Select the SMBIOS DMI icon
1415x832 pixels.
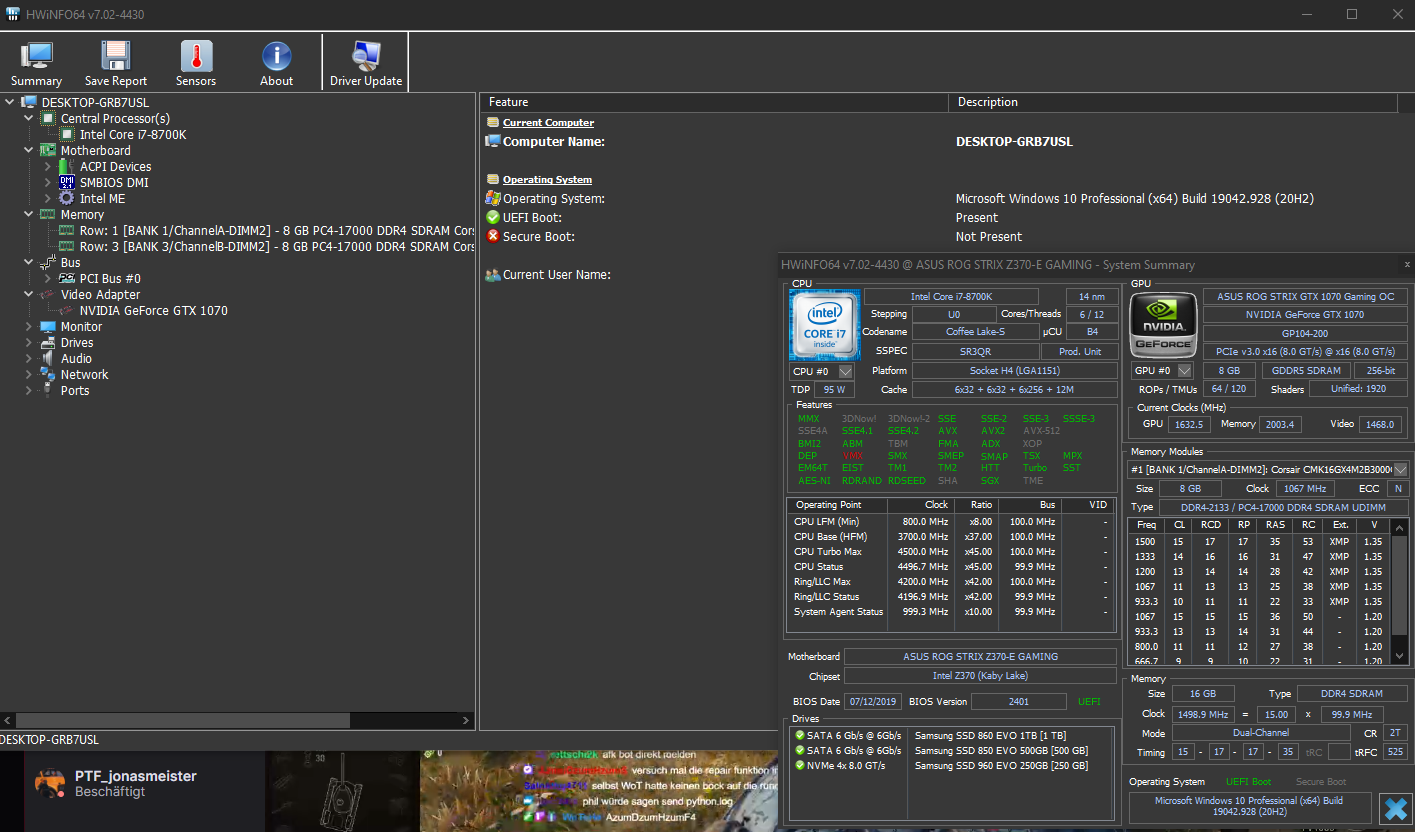click(x=67, y=183)
